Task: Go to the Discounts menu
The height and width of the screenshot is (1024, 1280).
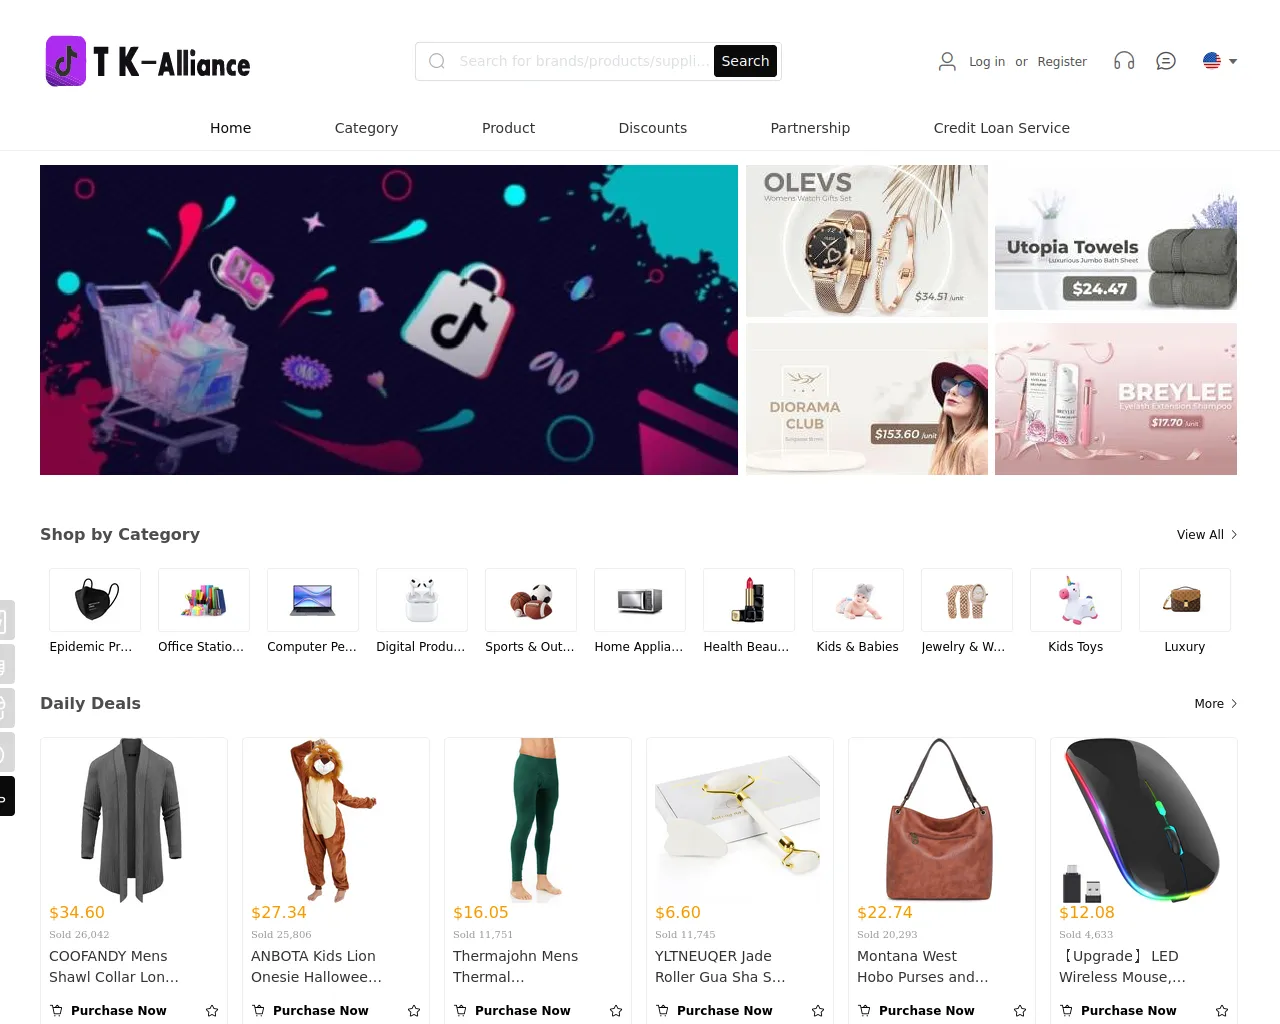Action: click(653, 128)
